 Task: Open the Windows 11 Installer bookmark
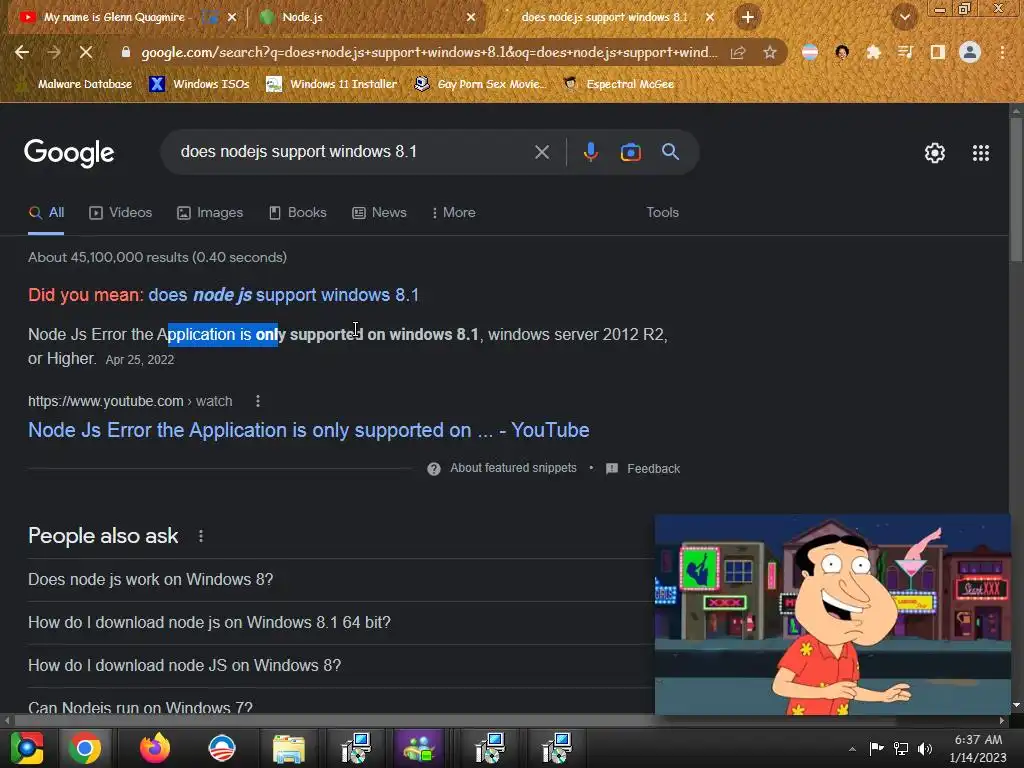coord(332,84)
